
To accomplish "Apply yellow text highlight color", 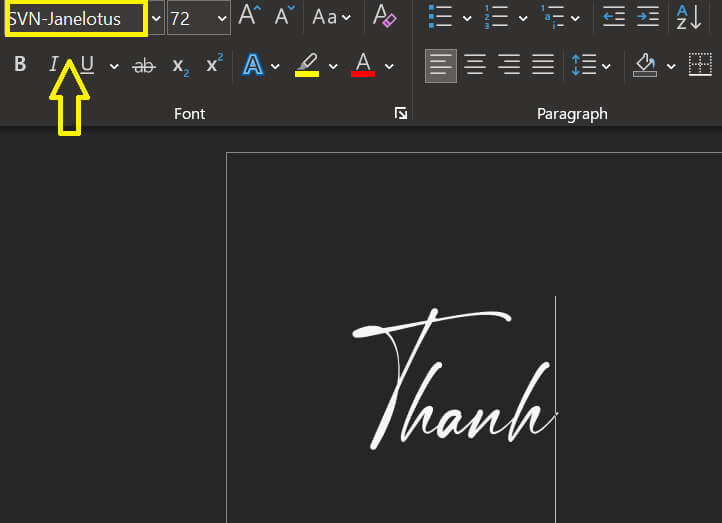I will coord(307,66).
